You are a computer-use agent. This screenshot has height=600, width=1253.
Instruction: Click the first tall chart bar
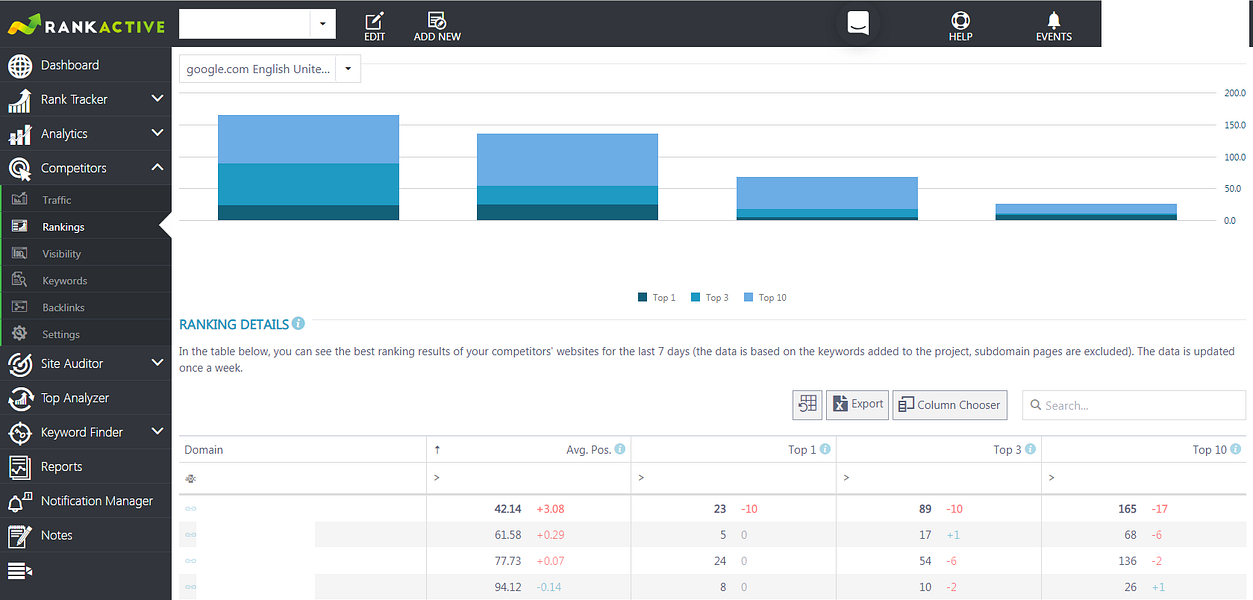pyautogui.click(x=308, y=167)
